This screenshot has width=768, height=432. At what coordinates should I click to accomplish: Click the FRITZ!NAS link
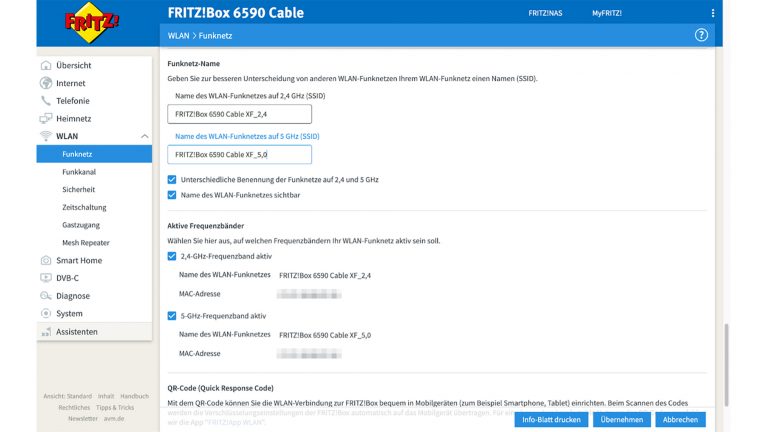[x=545, y=13]
